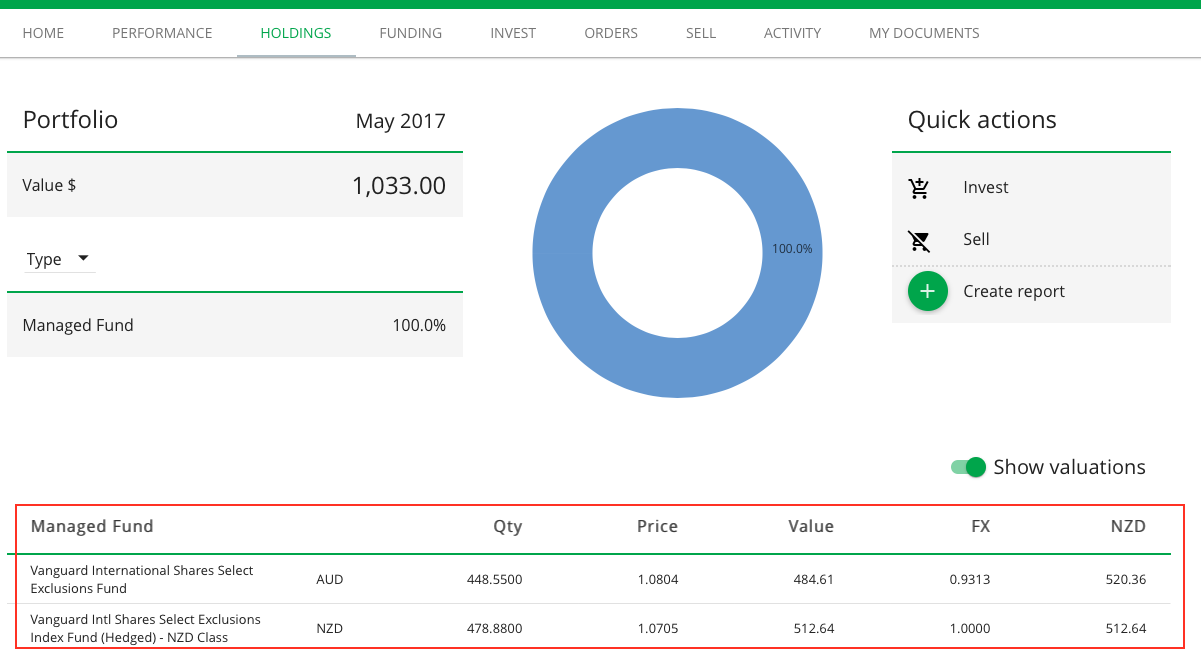Viewport: 1201px width, 650px height.
Task: Open the Home tab
Action: (x=43, y=33)
